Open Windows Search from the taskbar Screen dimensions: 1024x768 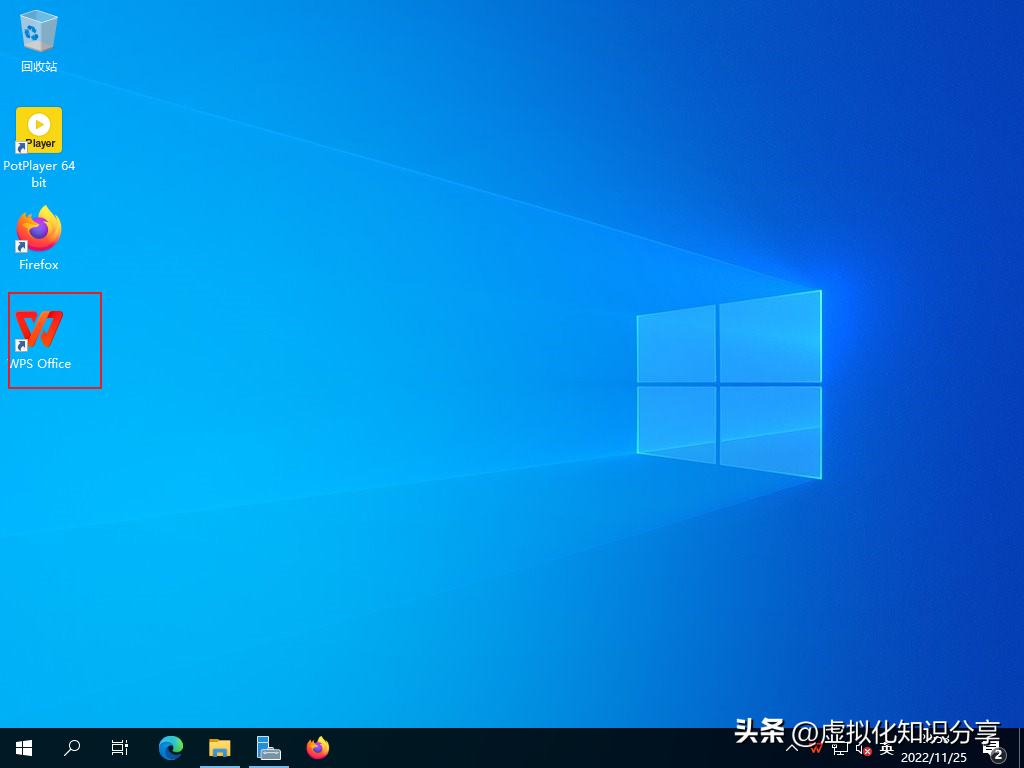pos(71,747)
